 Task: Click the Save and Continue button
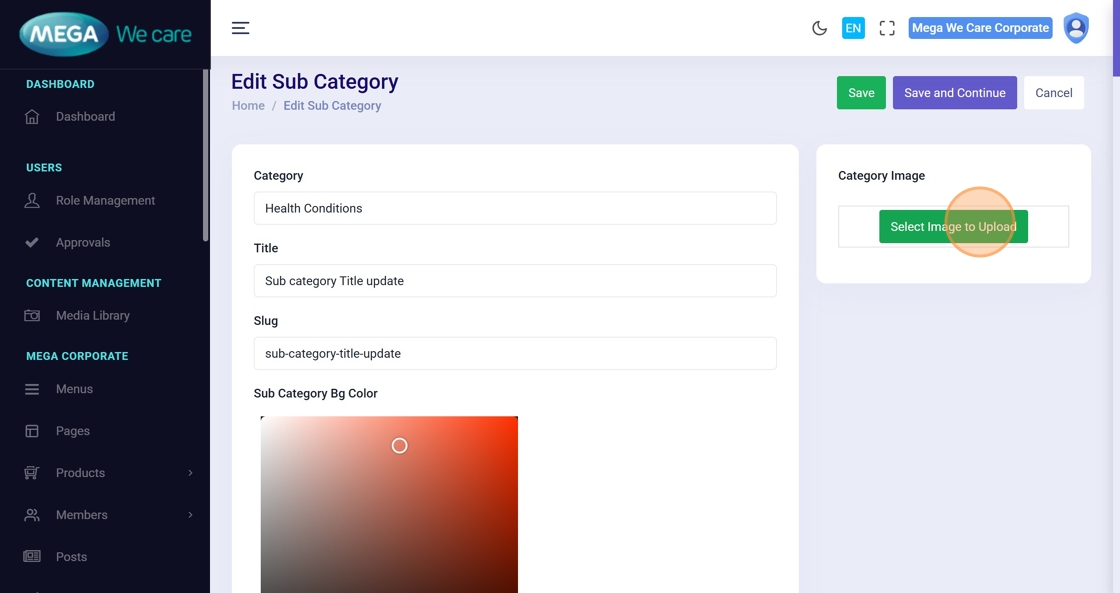click(954, 93)
